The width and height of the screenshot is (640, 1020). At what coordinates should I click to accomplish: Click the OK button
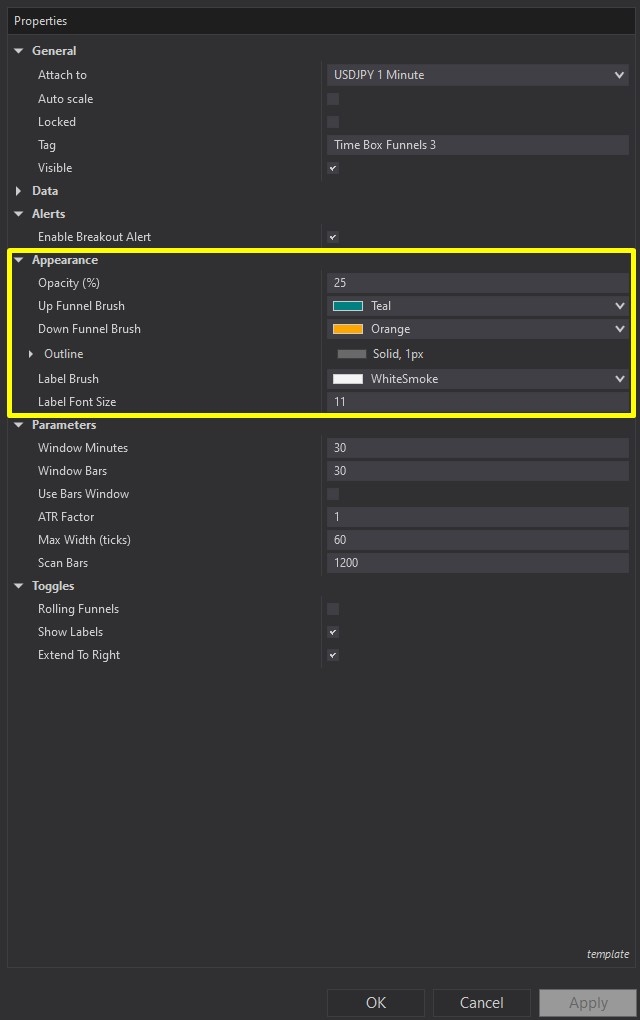coord(376,1003)
